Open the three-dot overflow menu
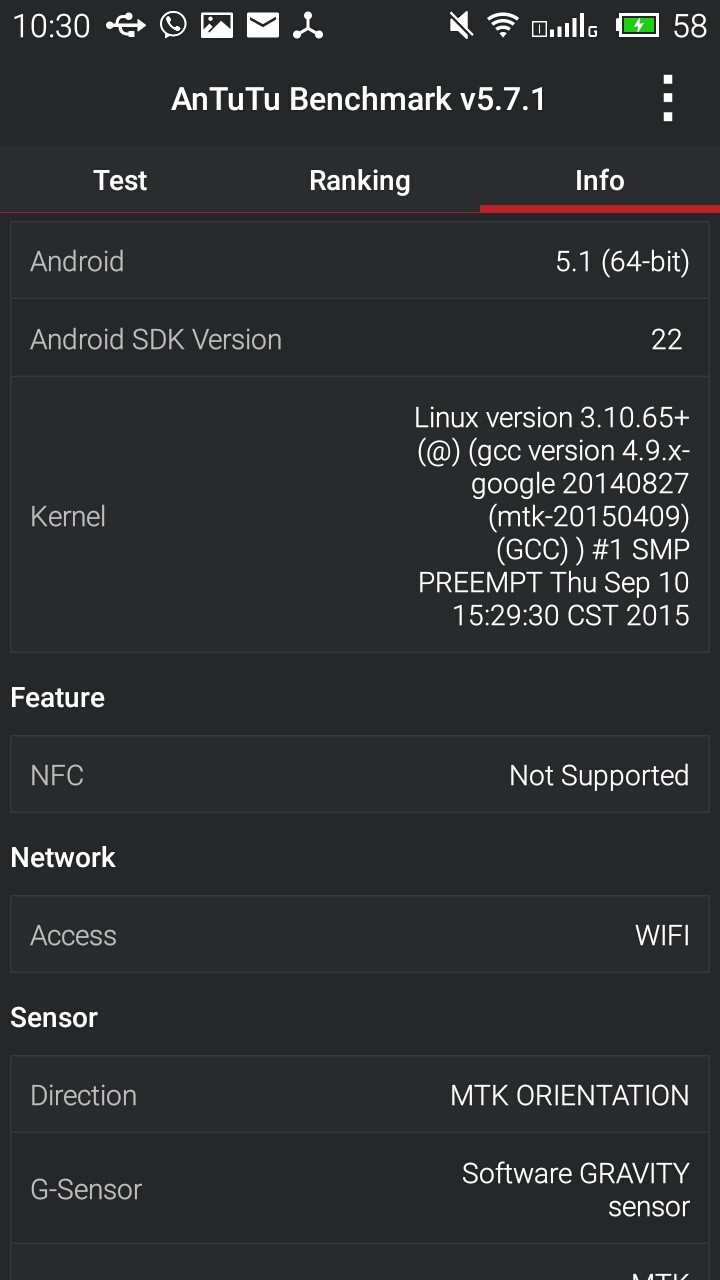The width and height of the screenshot is (720, 1280). [667, 99]
